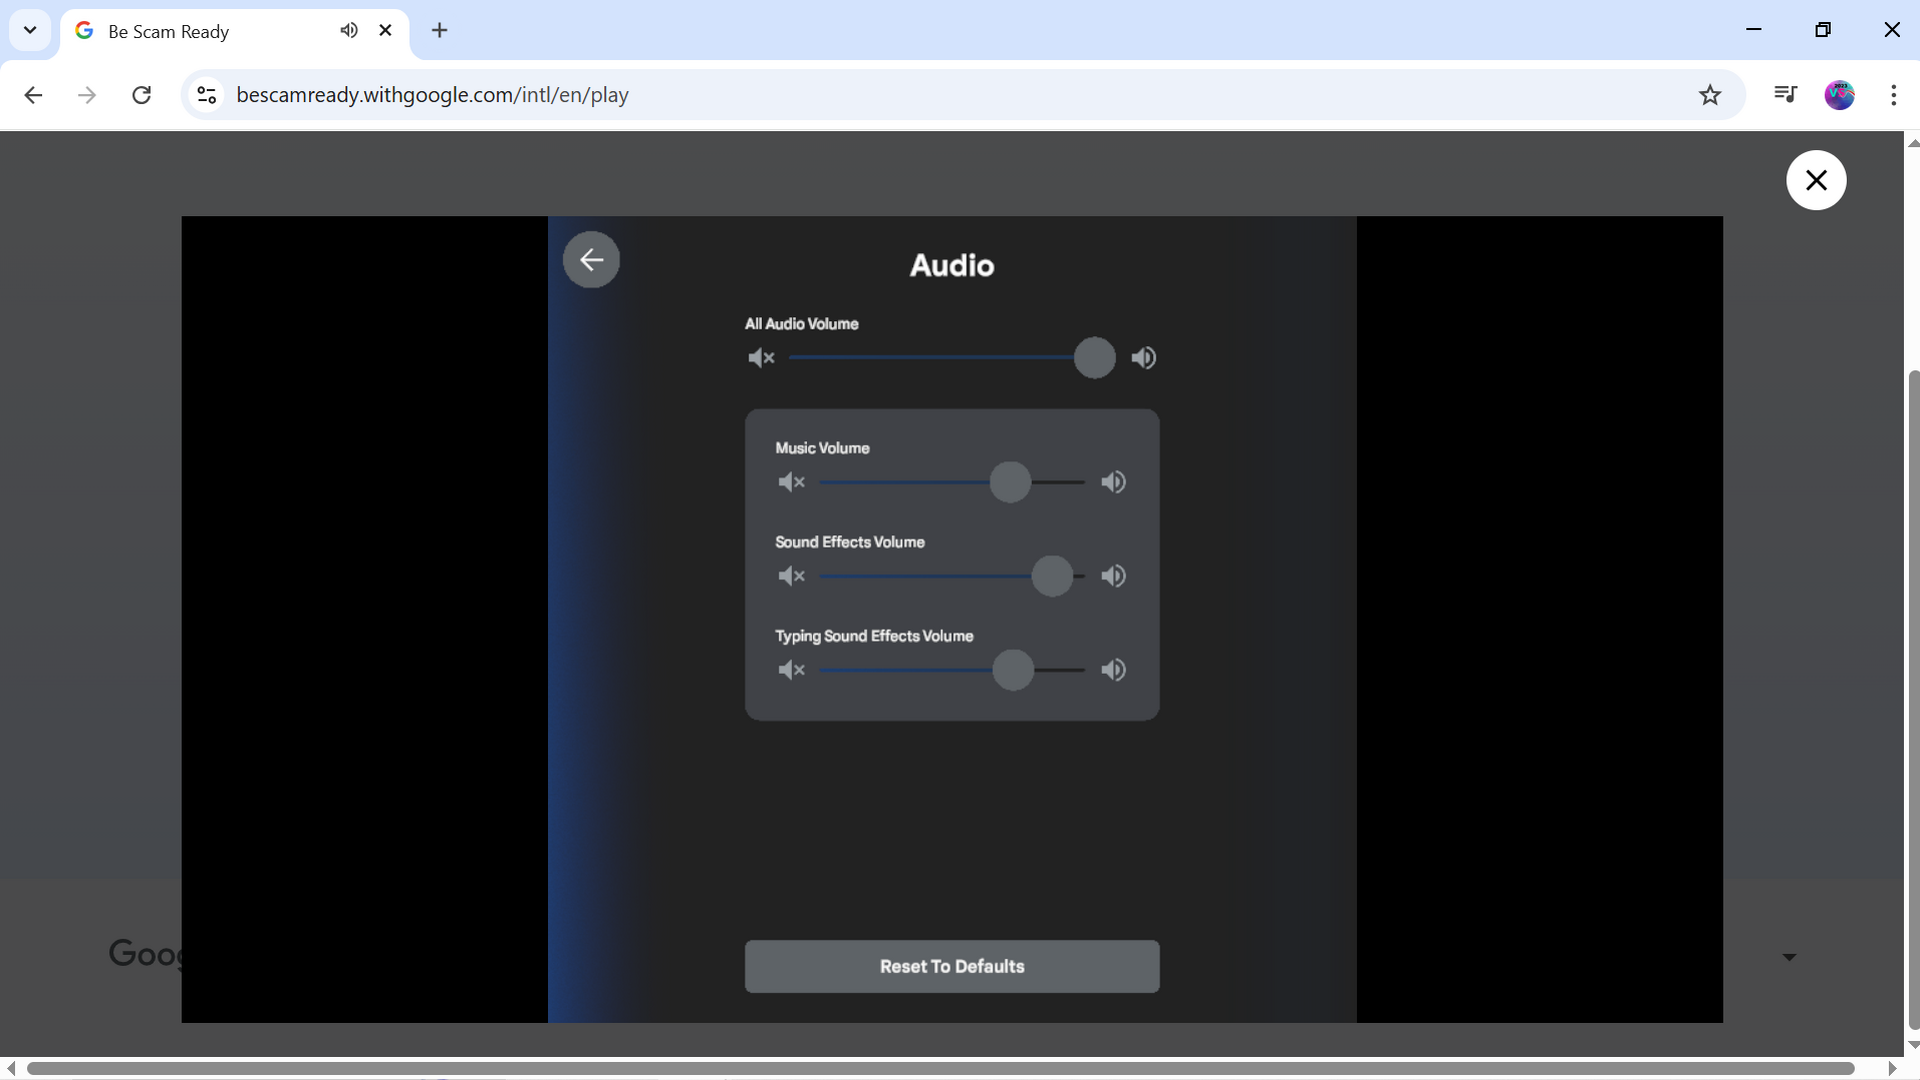1920x1080 pixels.
Task: Click loud speaker icon for Typing Sound Effects
Action: pos(1113,670)
